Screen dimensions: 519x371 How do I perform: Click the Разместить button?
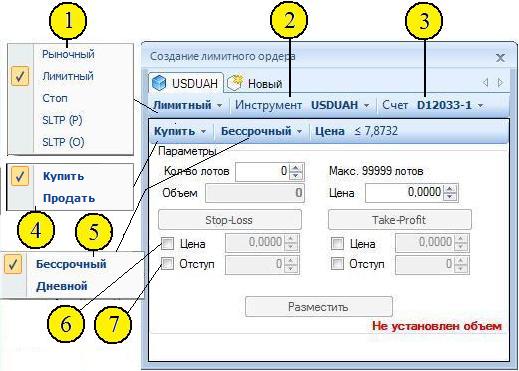pos(319,306)
